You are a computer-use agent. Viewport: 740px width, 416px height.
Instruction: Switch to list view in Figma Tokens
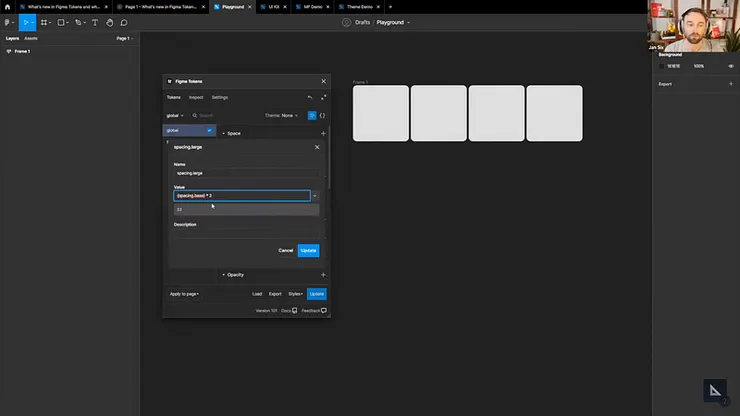click(311, 116)
